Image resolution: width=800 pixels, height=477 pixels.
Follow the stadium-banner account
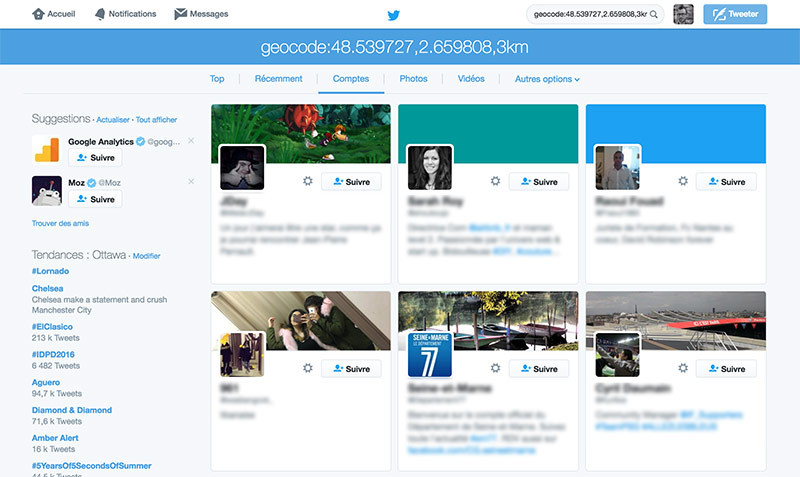coord(727,368)
